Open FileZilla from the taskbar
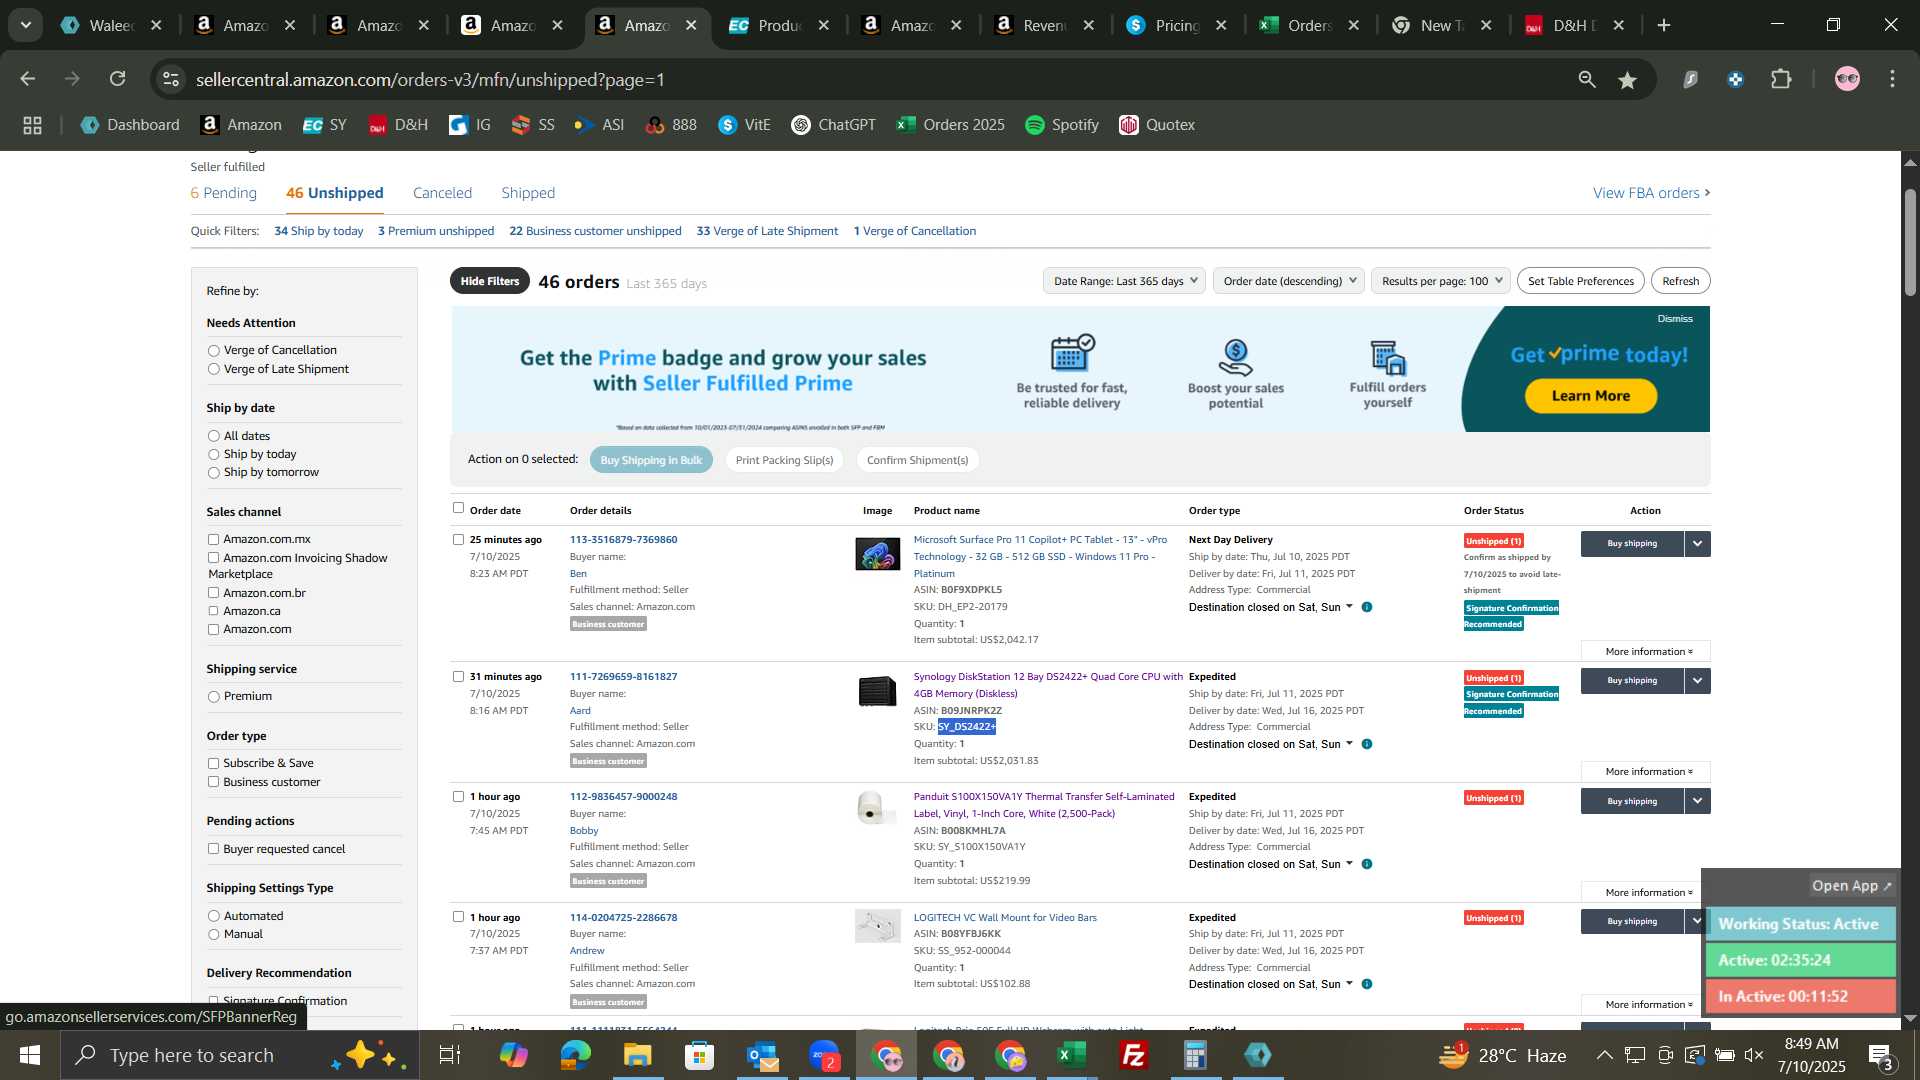The width and height of the screenshot is (1920, 1080). point(1134,1055)
